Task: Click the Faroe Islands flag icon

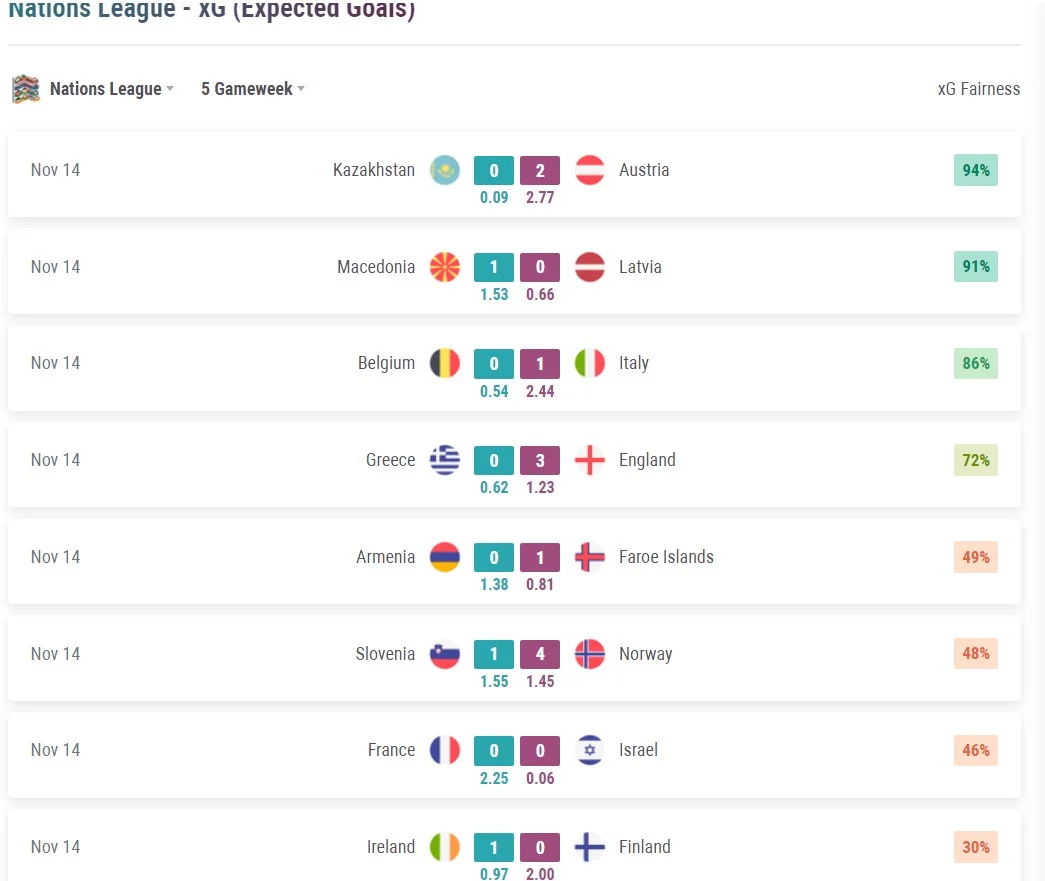Action: pyautogui.click(x=590, y=557)
